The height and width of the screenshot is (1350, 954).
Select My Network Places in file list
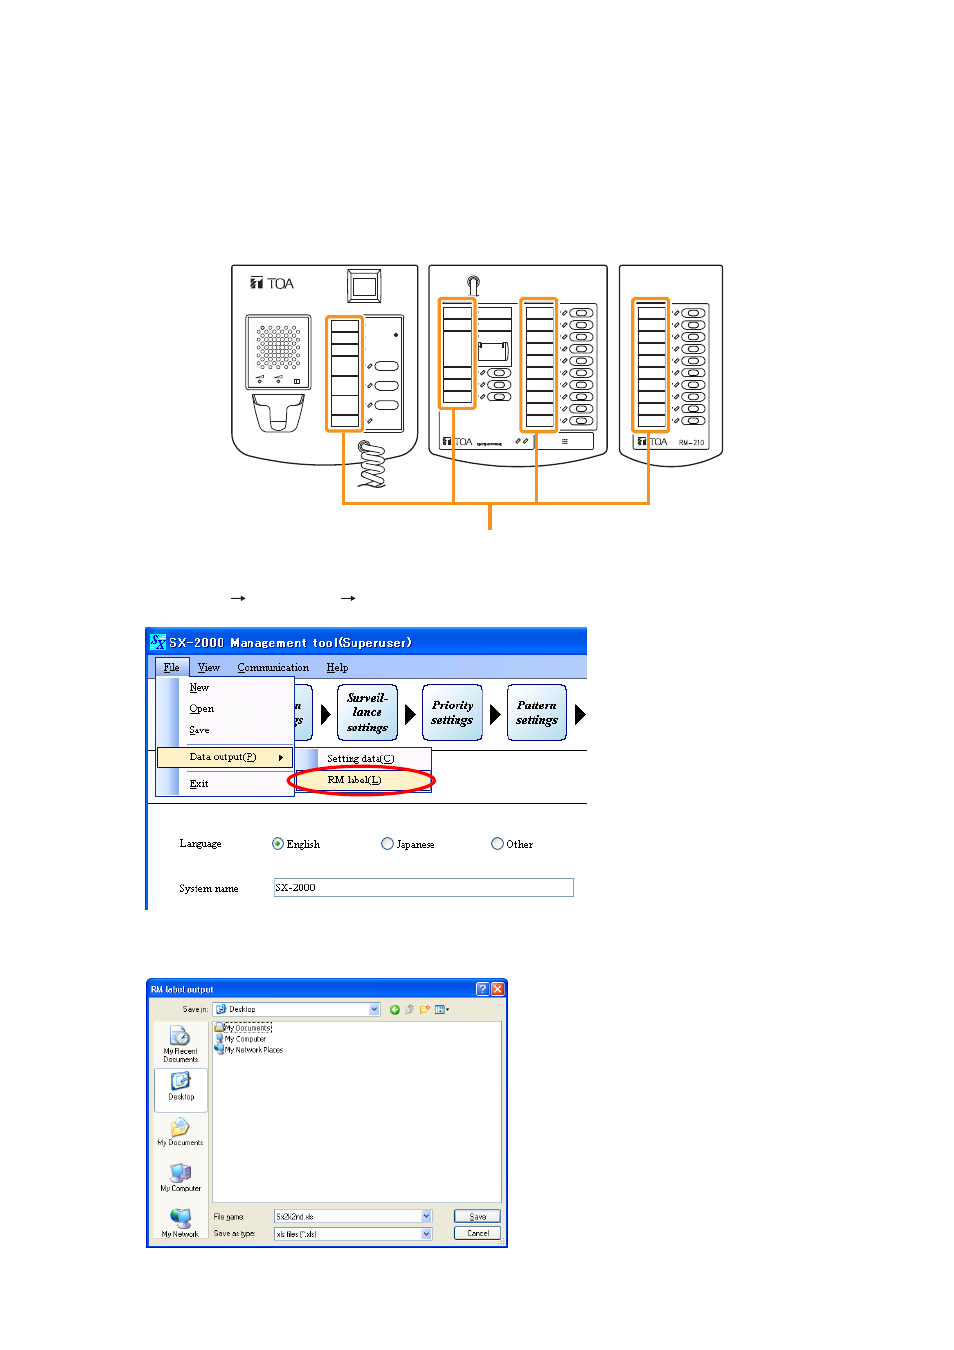click(249, 1050)
